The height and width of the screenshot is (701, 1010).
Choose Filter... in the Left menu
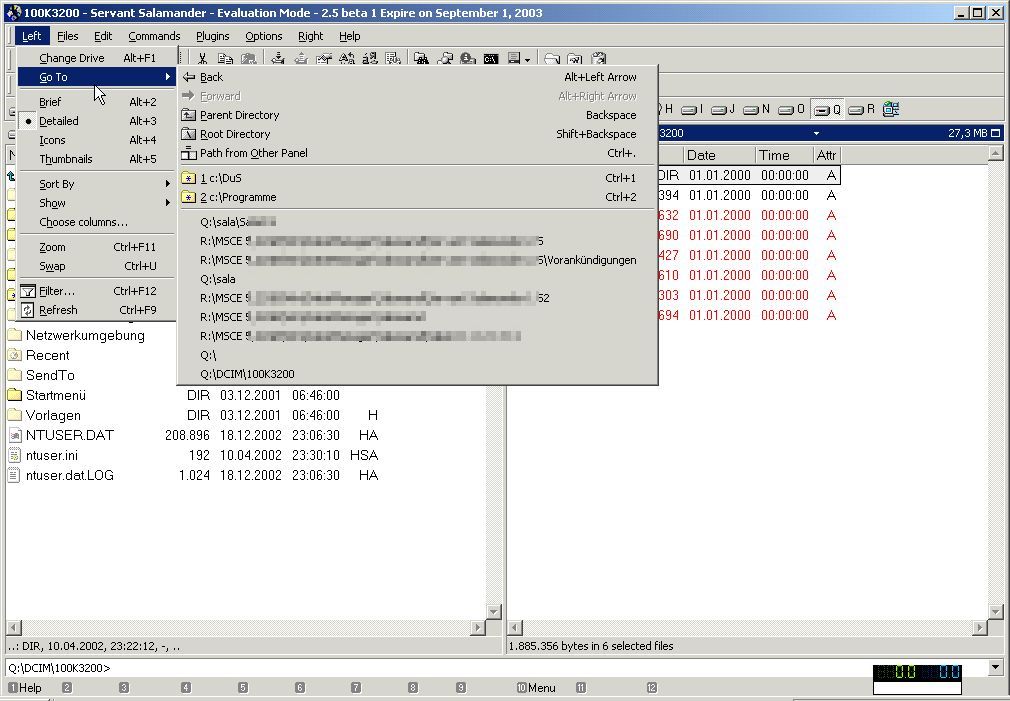pos(96,291)
